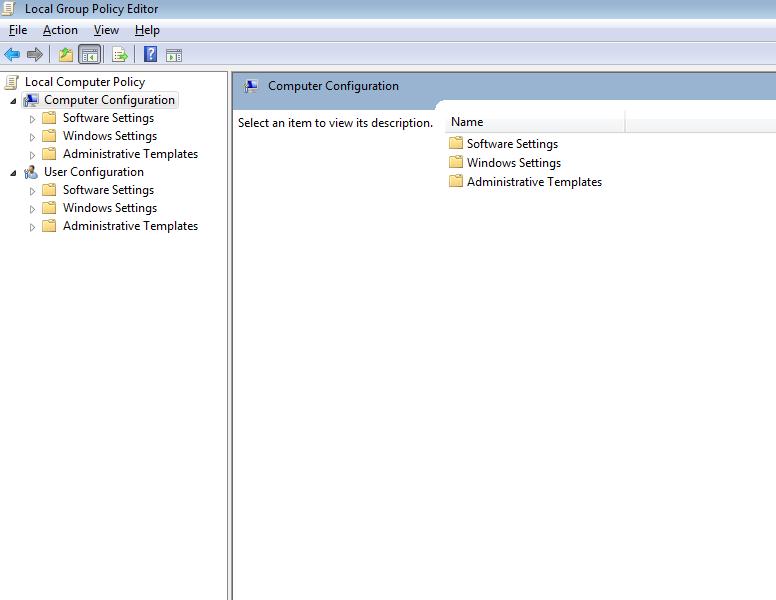Toggle Show/Hide Action Pane toolbar icon
776x600 pixels.
coord(174,55)
